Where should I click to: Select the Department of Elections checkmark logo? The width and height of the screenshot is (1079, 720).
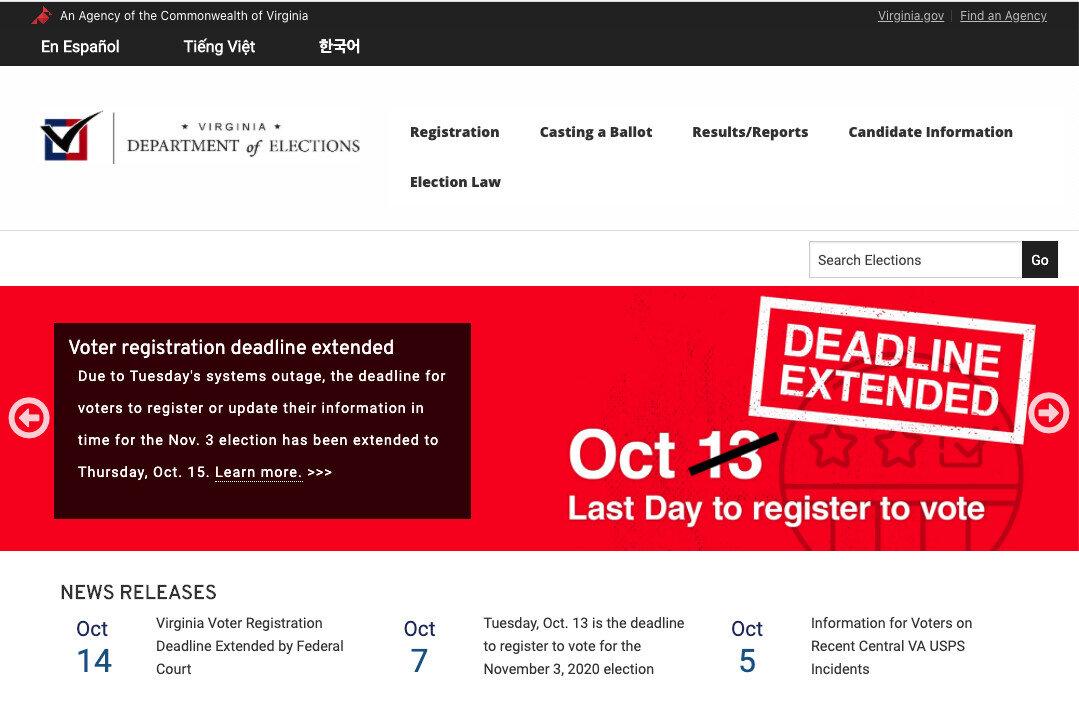click(x=64, y=139)
